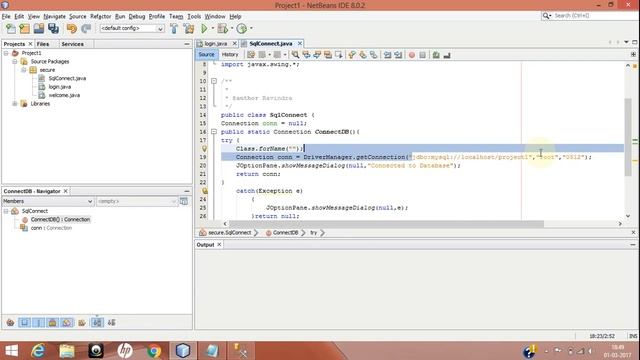Click the Find Selection magnifier icon
The width and height of the screenshot is (640, 360).
coord(295,55)
